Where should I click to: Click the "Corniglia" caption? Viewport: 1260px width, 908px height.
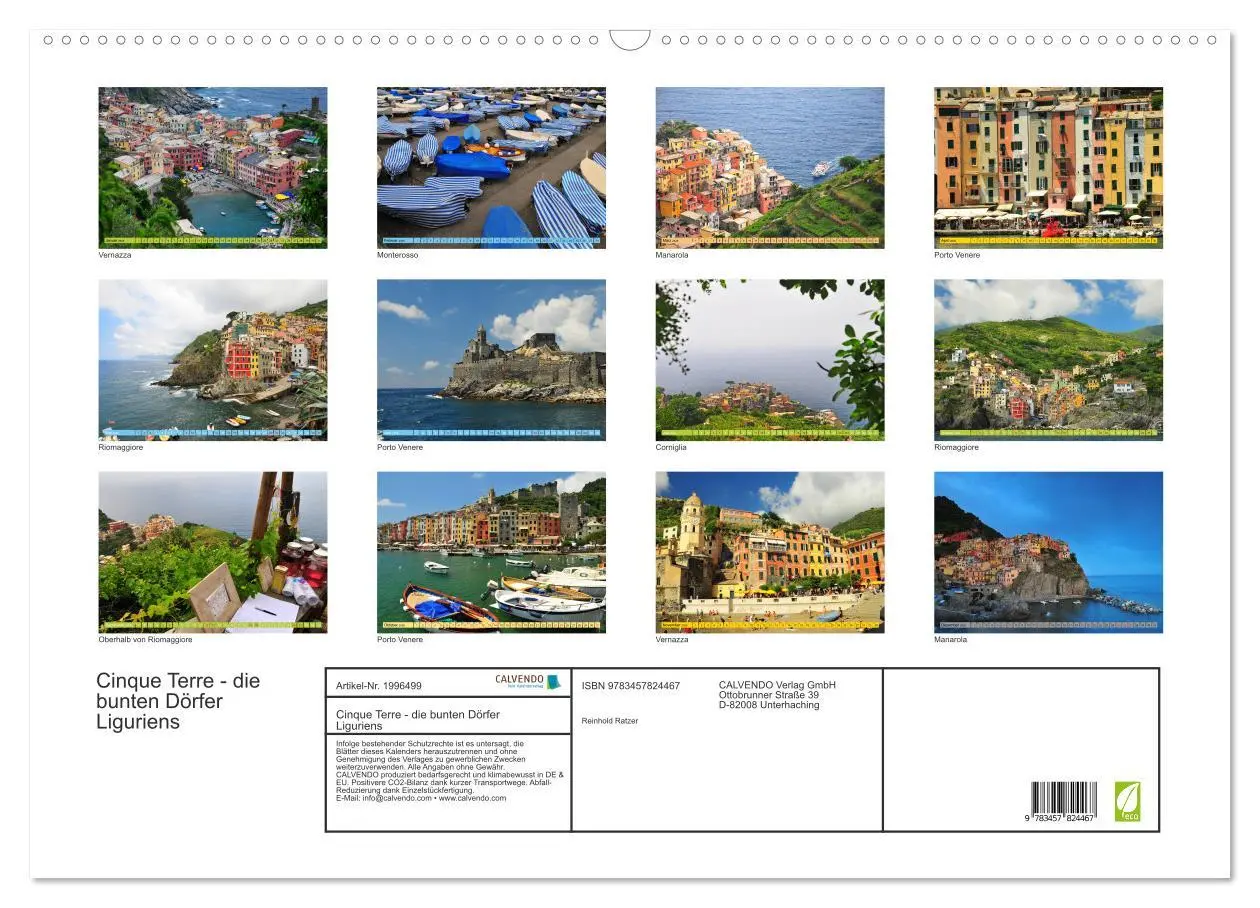point(671,447)
